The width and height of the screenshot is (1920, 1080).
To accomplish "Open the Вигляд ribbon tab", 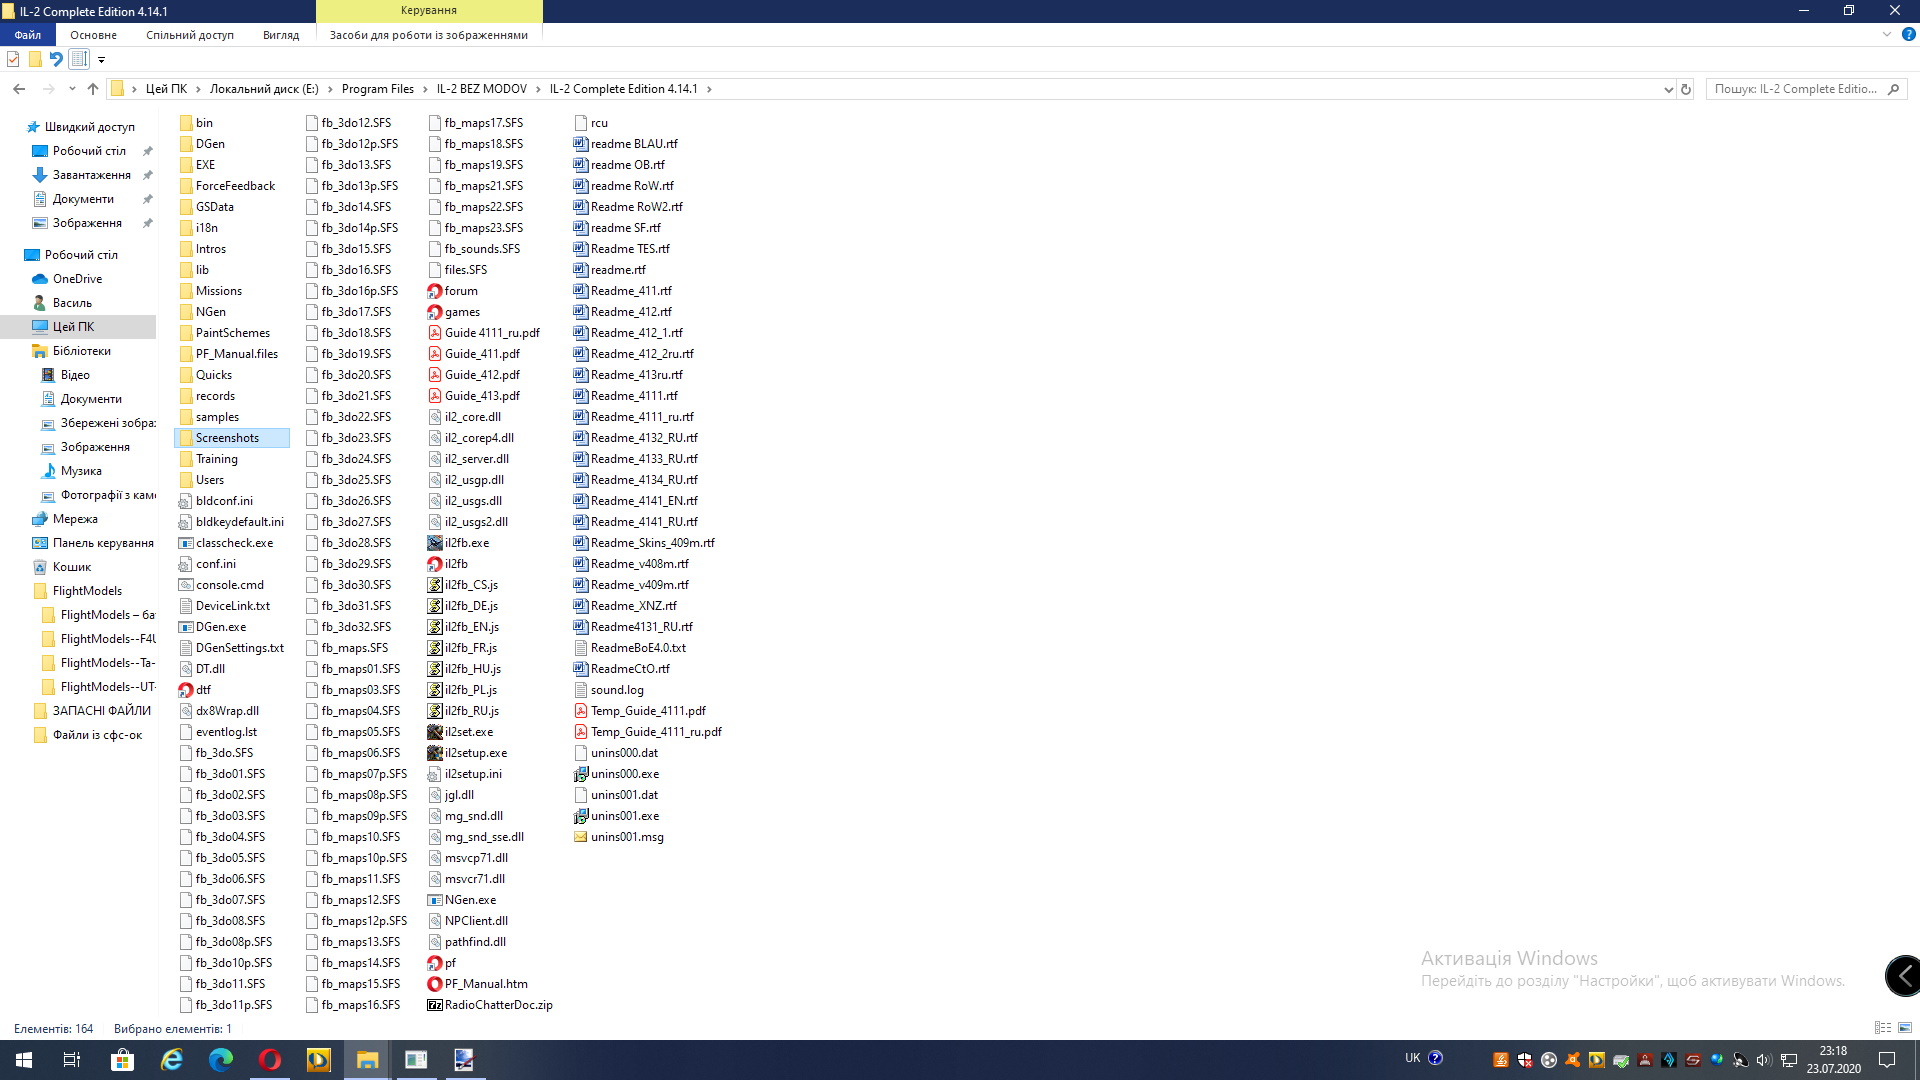I will (x=280, y=35).
